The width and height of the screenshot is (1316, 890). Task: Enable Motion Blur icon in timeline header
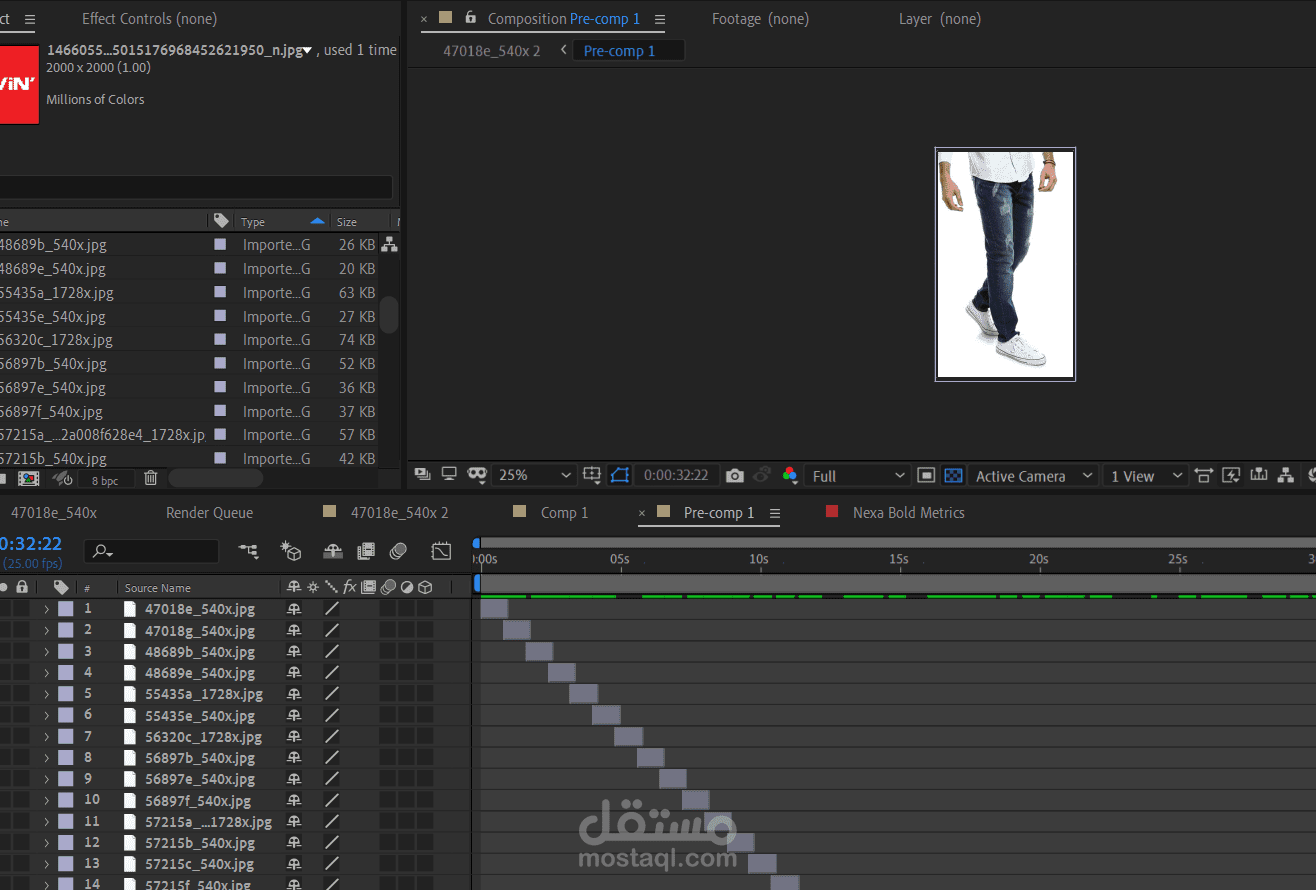[x=398, y=550]
